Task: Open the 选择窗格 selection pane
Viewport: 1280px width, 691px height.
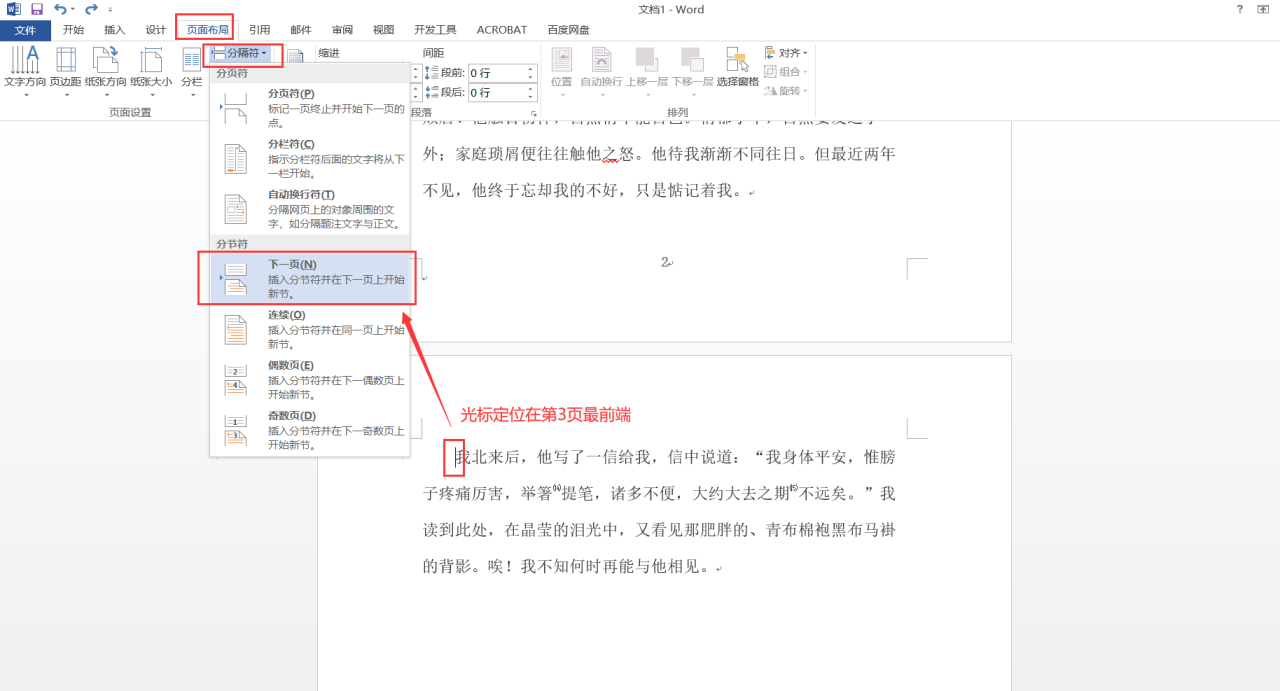Action: click(x=738, y=68)
